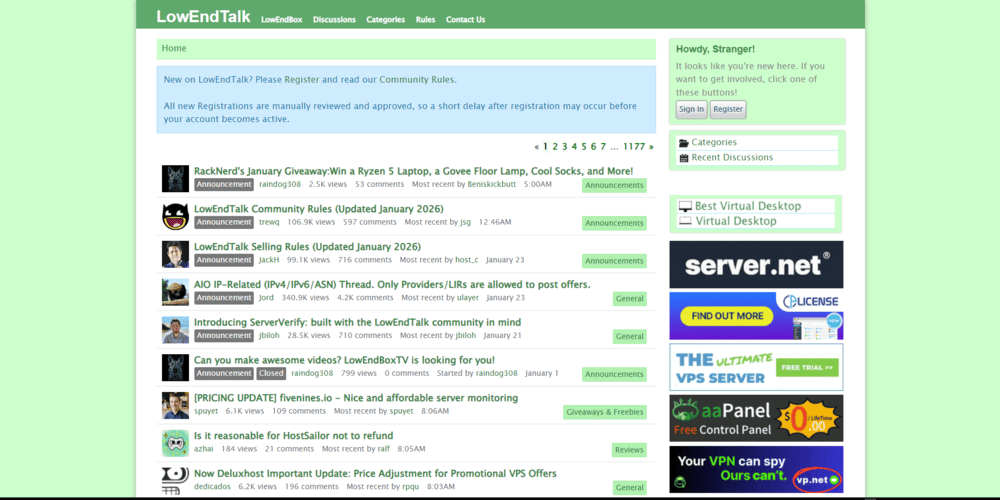Click the next page » arrow

(x=651, y=147)
